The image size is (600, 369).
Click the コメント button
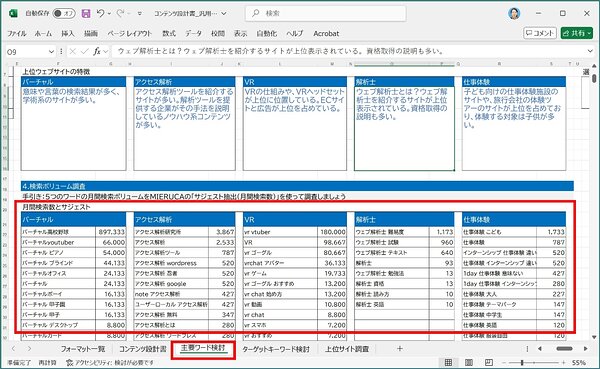click(540, 33)
